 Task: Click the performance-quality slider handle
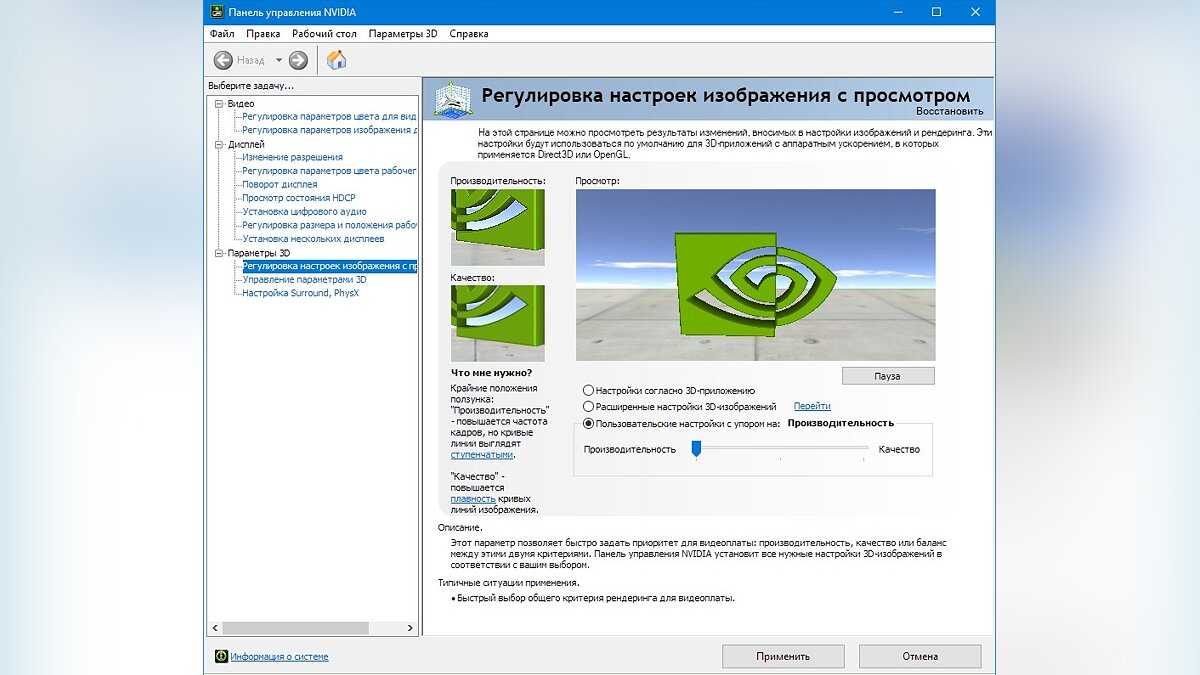[x=696, y=449]
